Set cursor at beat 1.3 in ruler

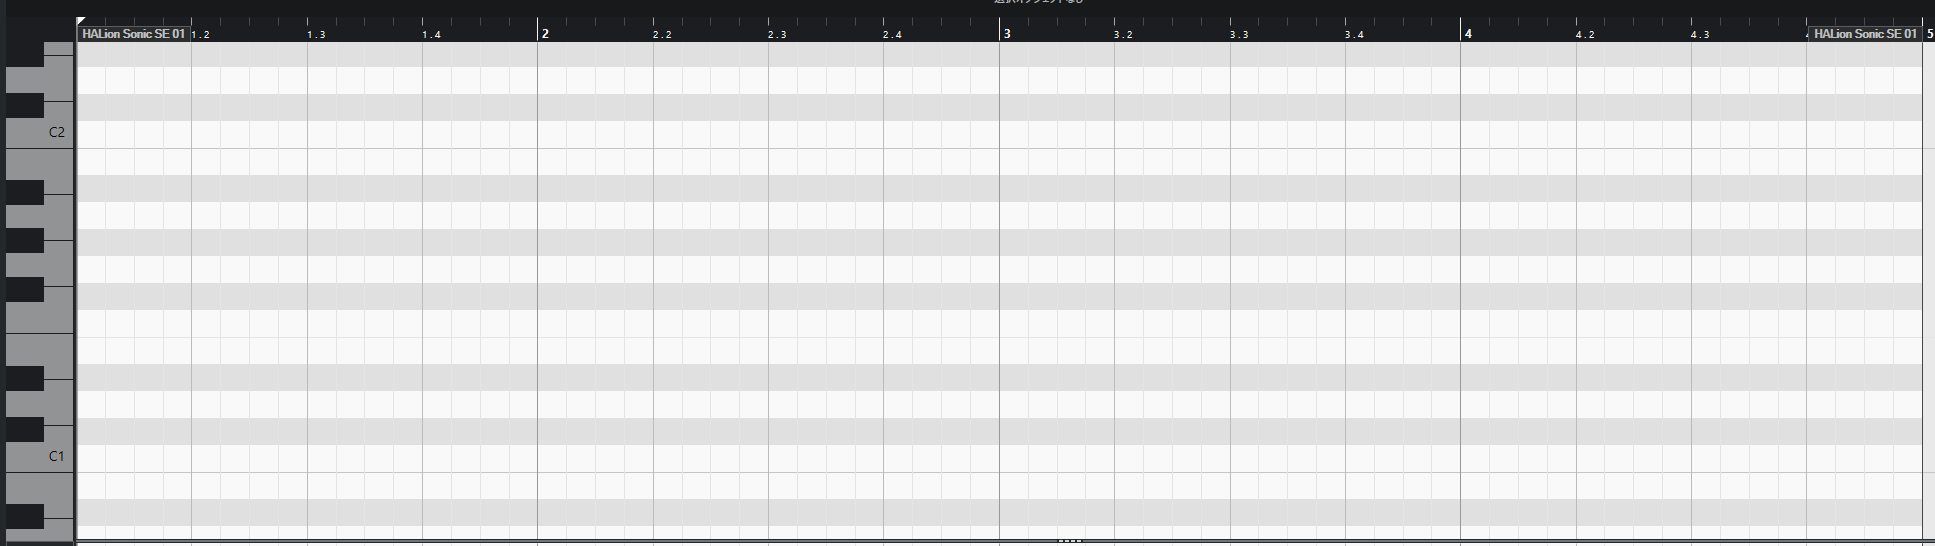point(316,35)
